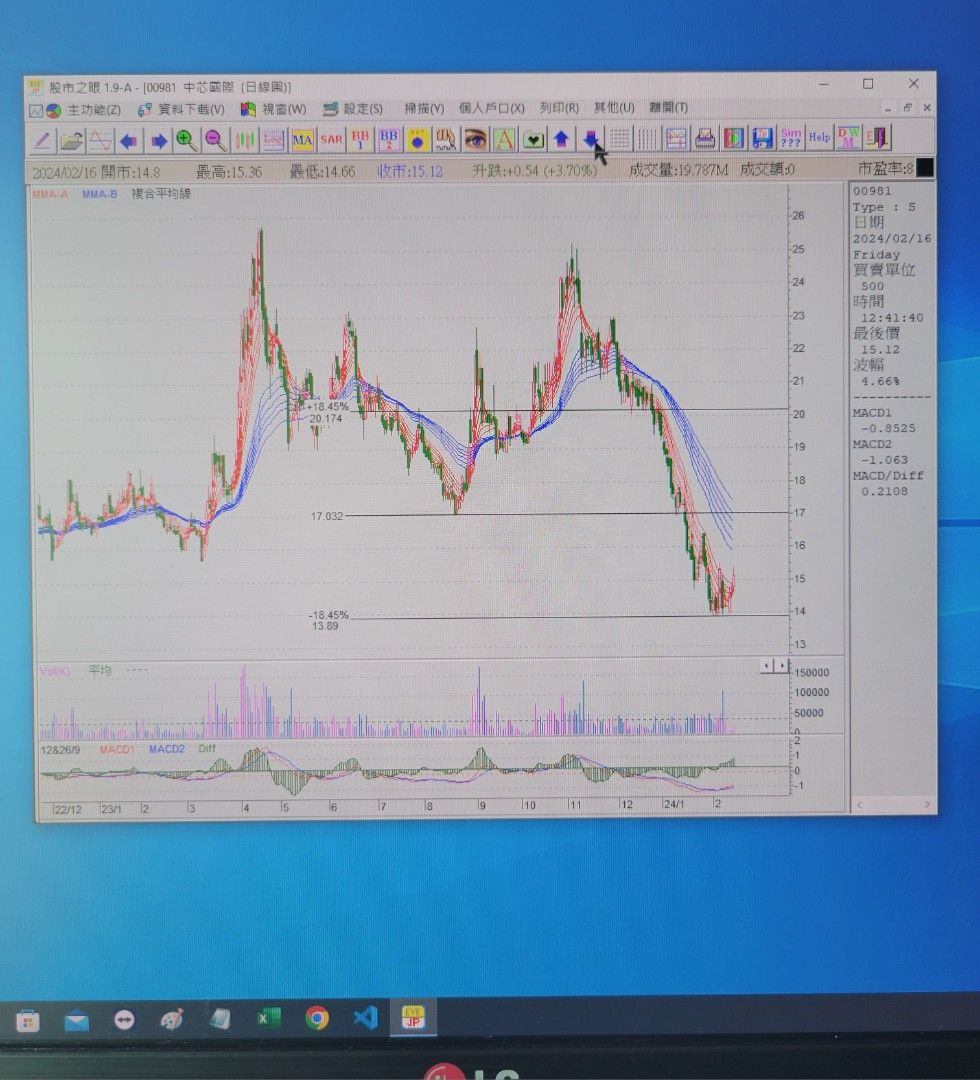
Task: Click the blue left arrow icon
Action: pos(129,140)
